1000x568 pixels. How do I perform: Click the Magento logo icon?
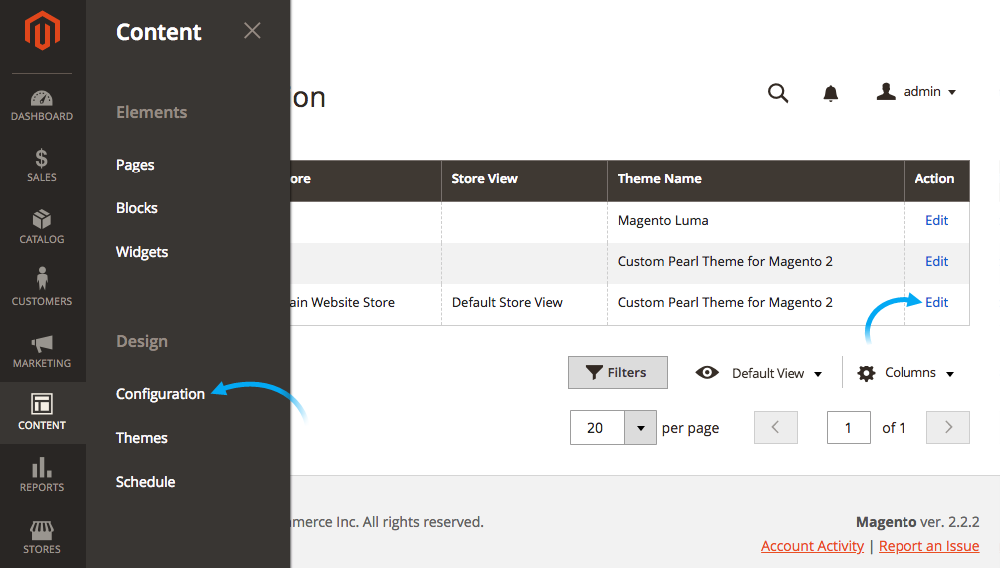pyautogui.click(x=42, y=32)
